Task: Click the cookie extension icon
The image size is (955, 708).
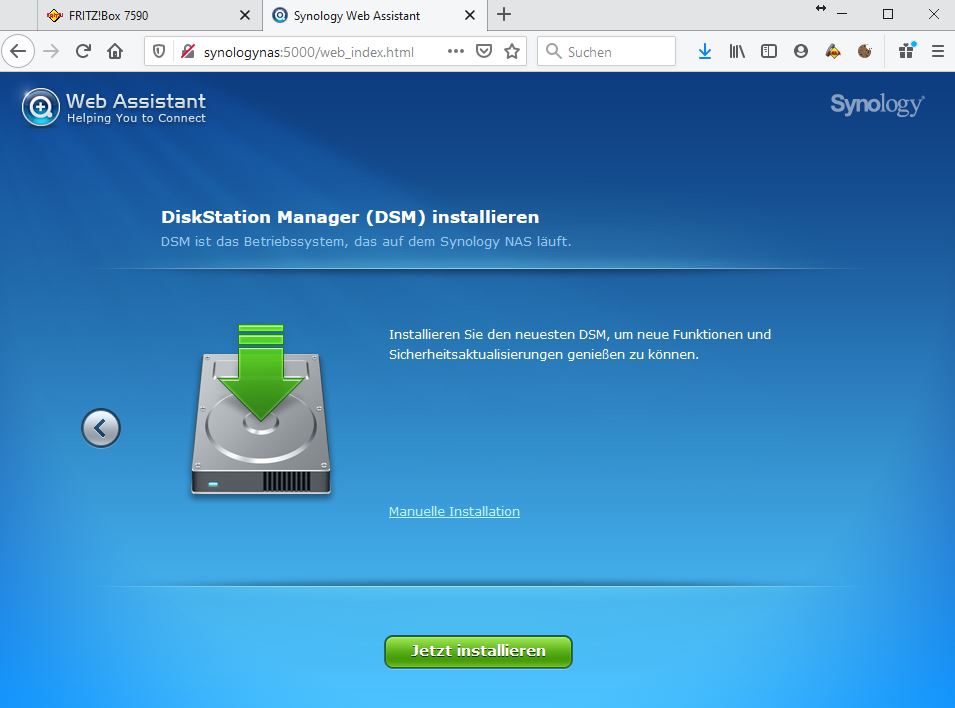Action: coord(865,52)
